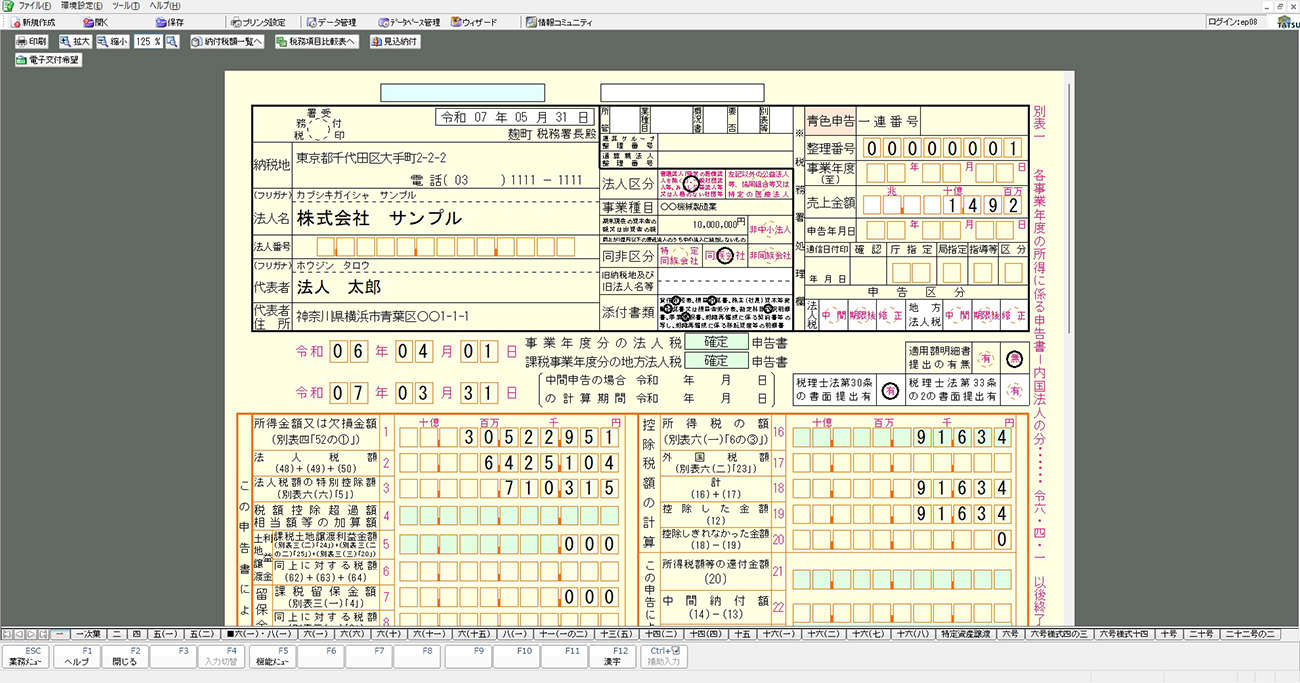Click the 納付税額一覧へ button
The image size is (1300, 683).
click(x=227, y=42)
